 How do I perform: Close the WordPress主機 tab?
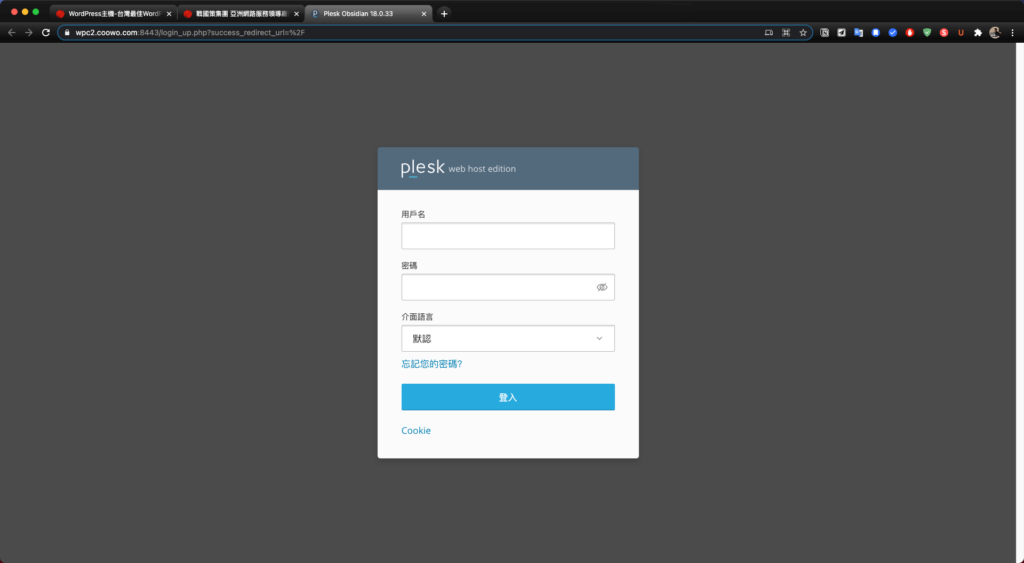point(168,14)
